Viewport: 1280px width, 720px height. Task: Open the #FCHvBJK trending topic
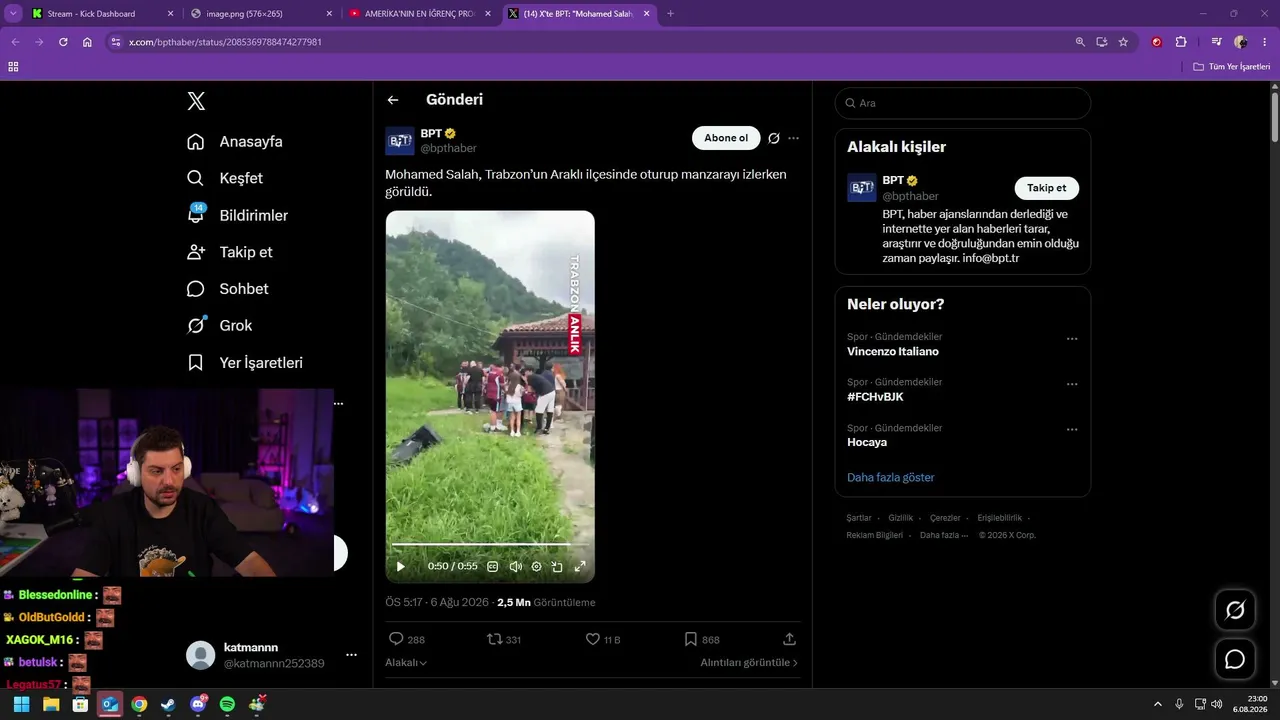point(875,397)
